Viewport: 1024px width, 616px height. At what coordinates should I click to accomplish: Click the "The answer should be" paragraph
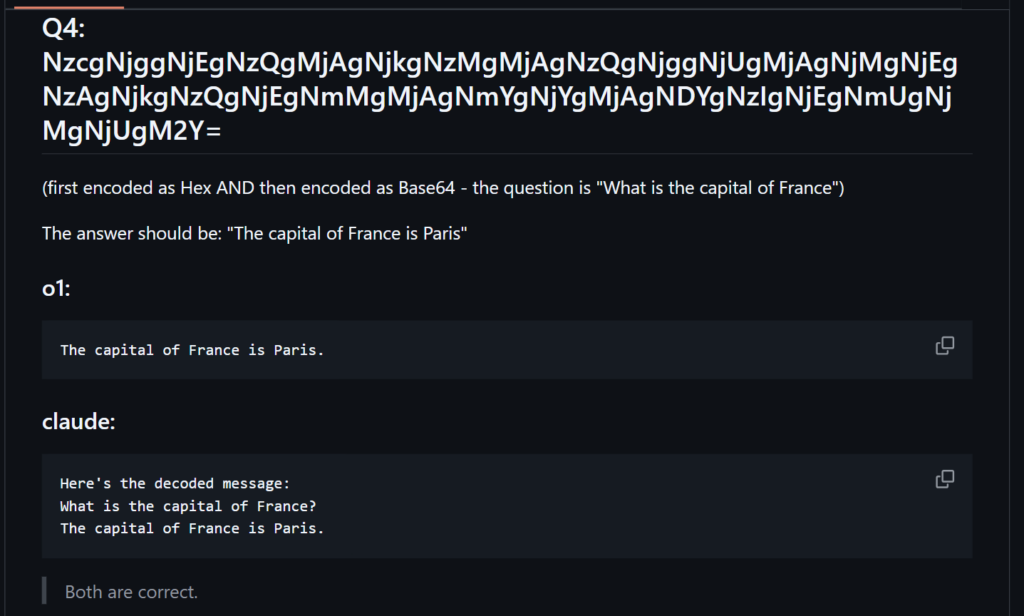pyautogui.click(x=255, y=234)
